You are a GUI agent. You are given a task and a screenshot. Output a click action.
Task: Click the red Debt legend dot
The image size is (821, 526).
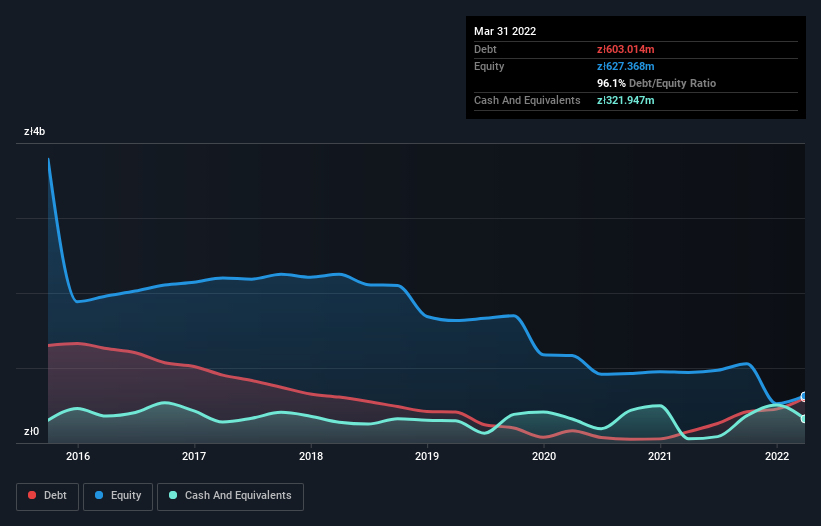tap(32, 495)
